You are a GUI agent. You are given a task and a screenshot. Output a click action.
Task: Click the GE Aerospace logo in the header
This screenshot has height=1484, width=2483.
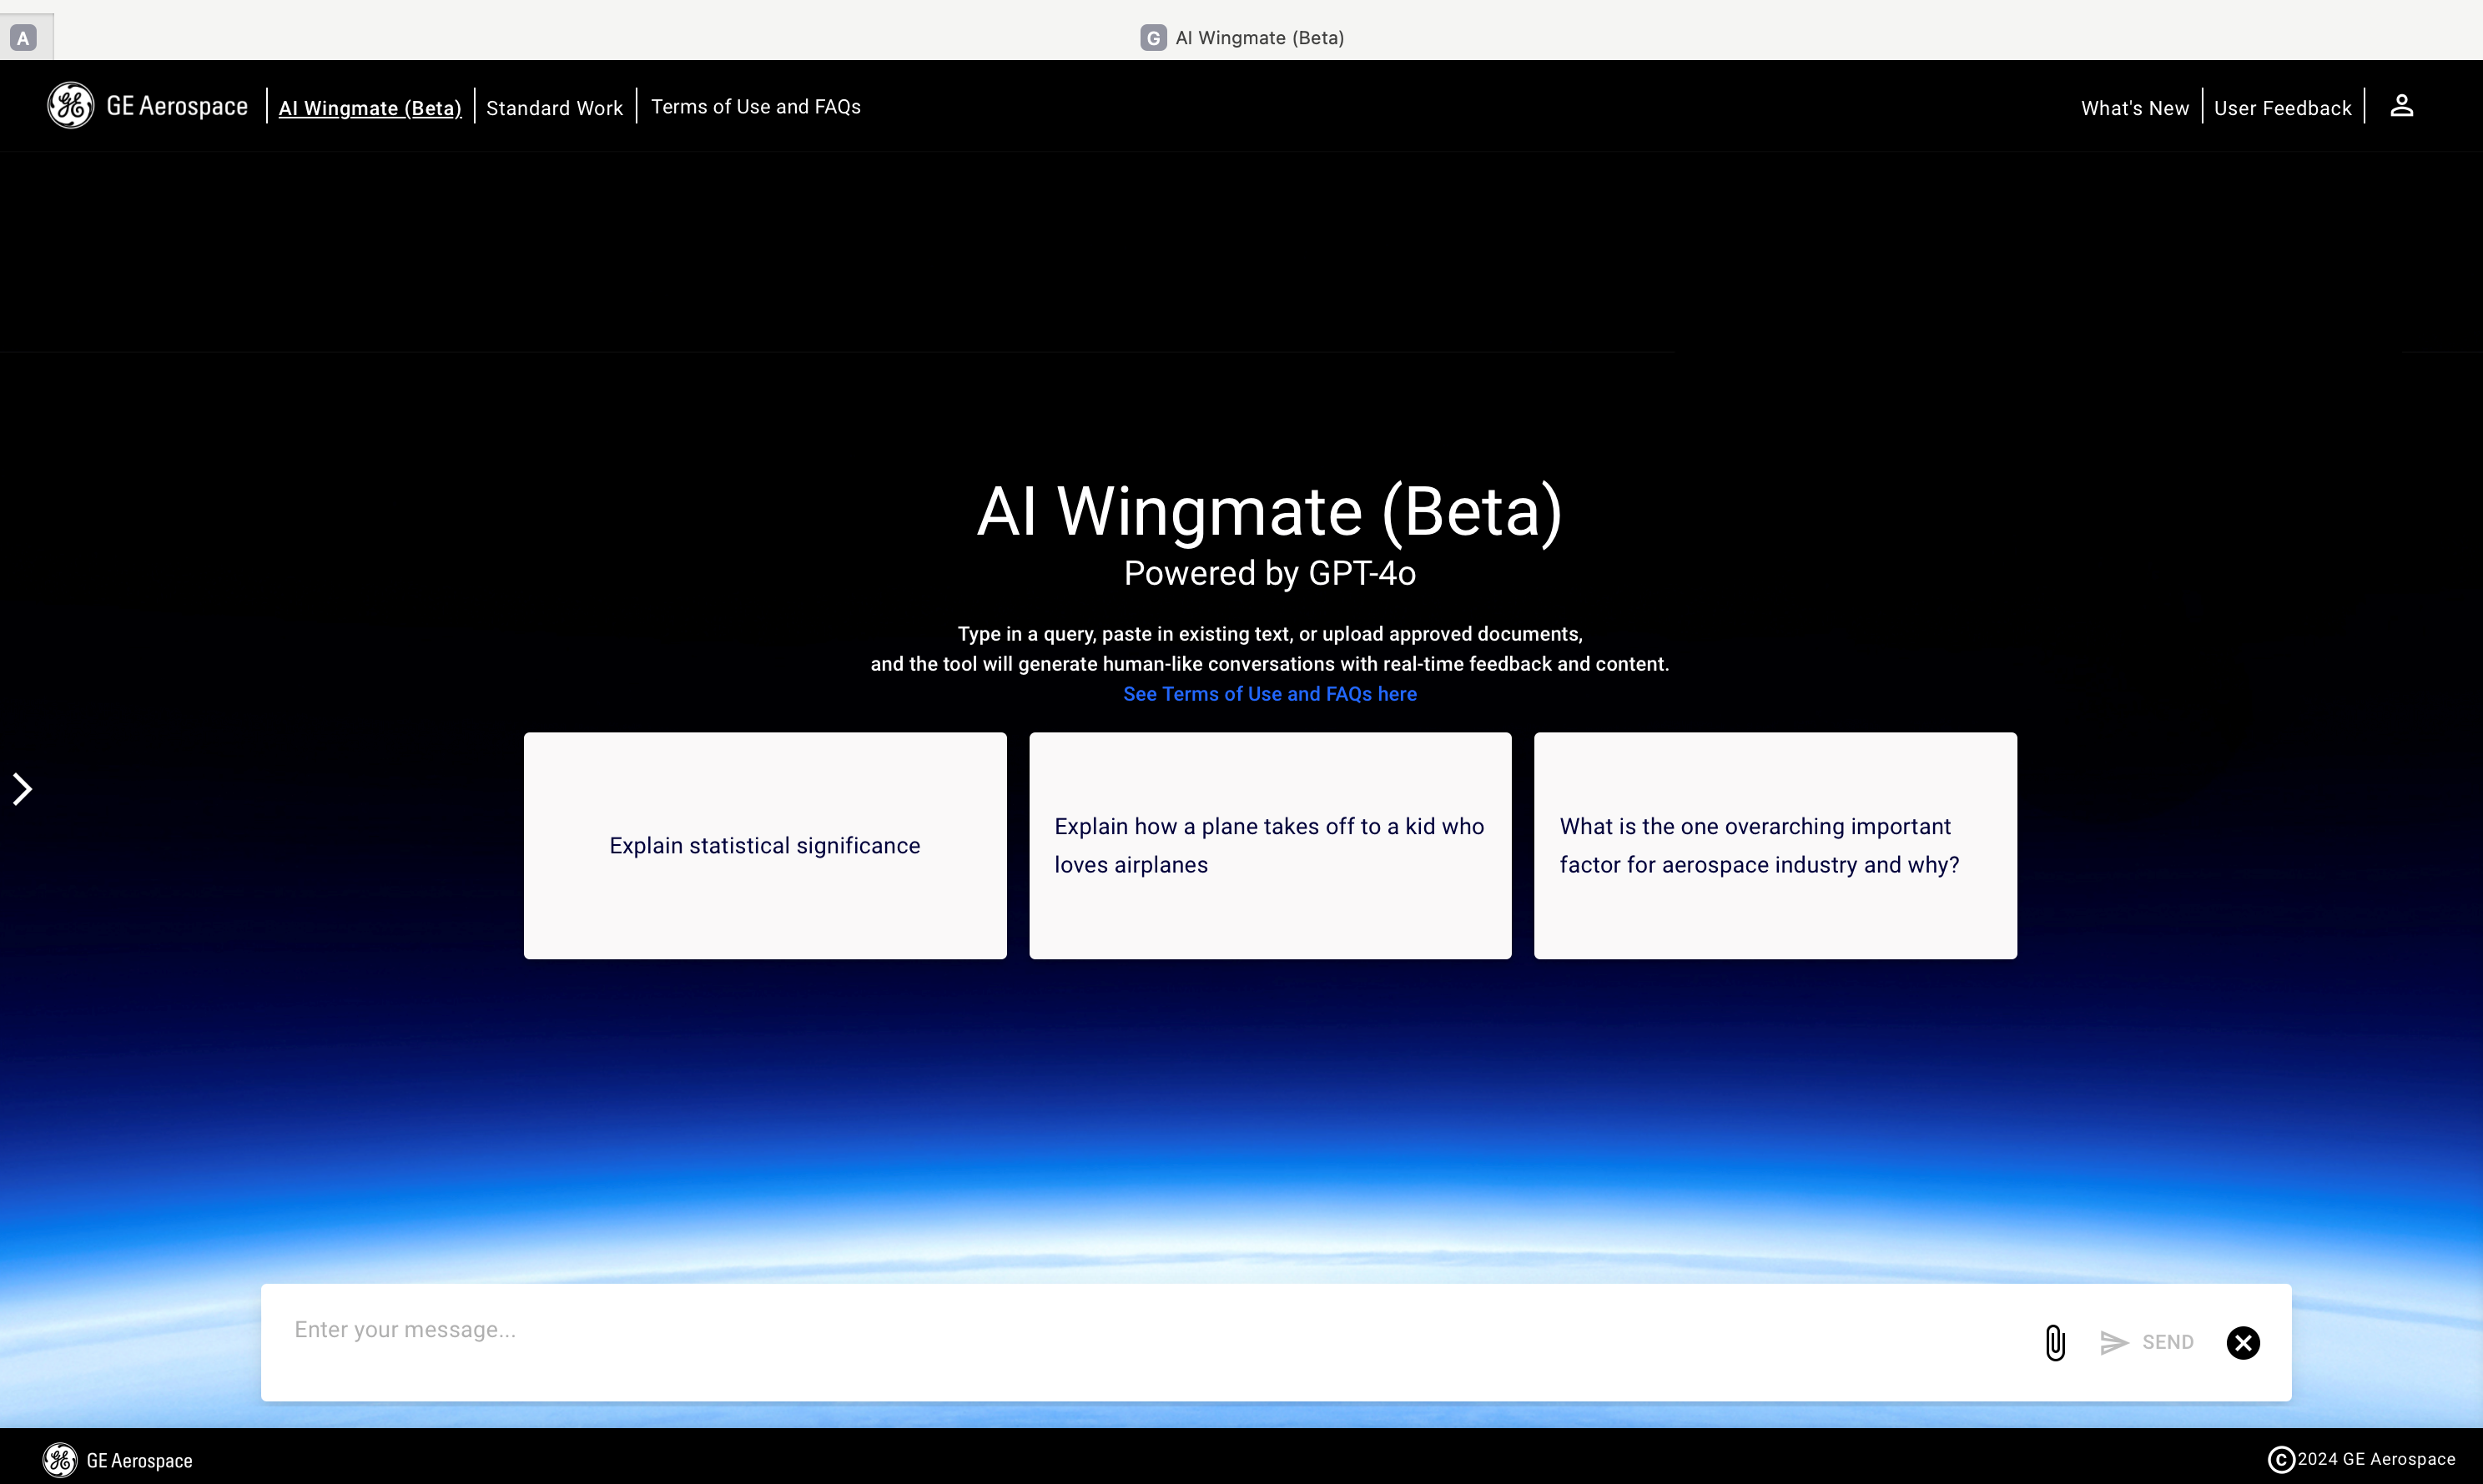point(148,105)
